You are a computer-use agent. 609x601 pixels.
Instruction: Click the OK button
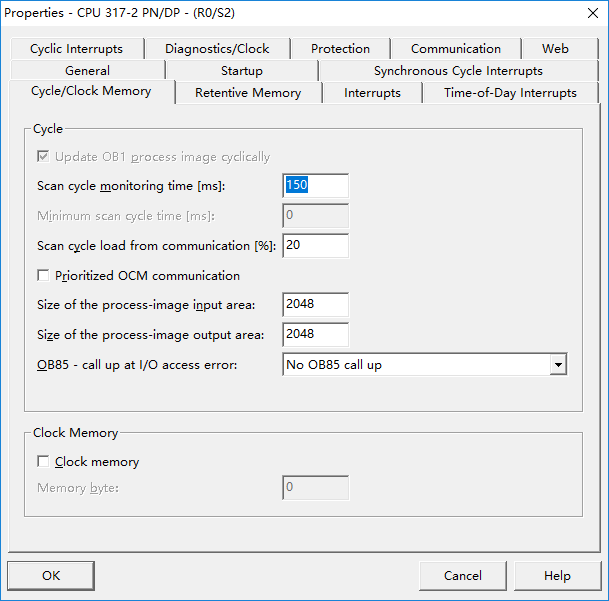pyautogui.click(x=51, y=575)
